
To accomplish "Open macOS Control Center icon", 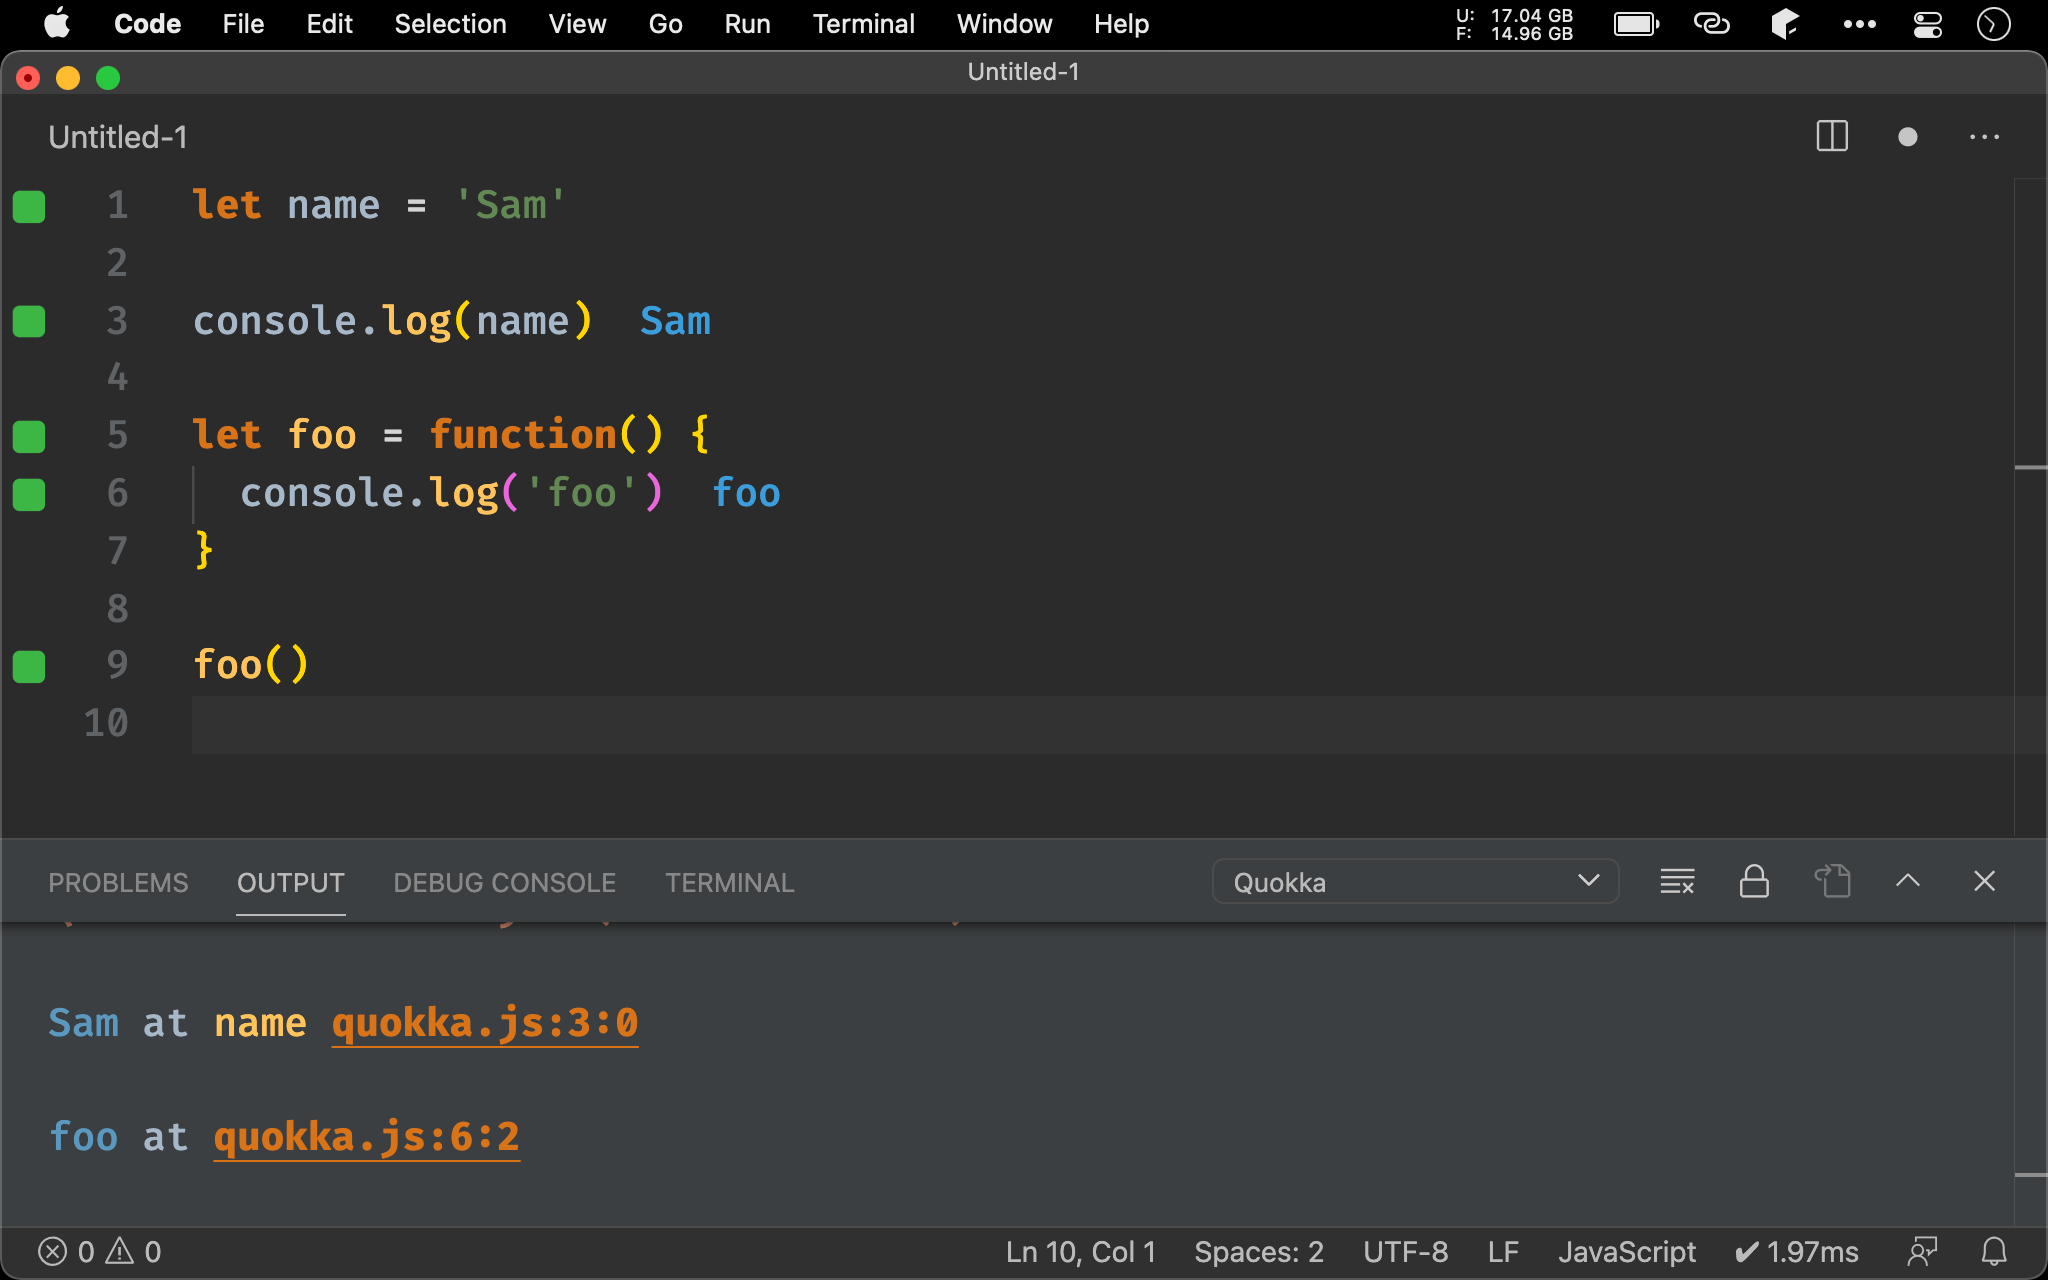I will coord(1927,24).
